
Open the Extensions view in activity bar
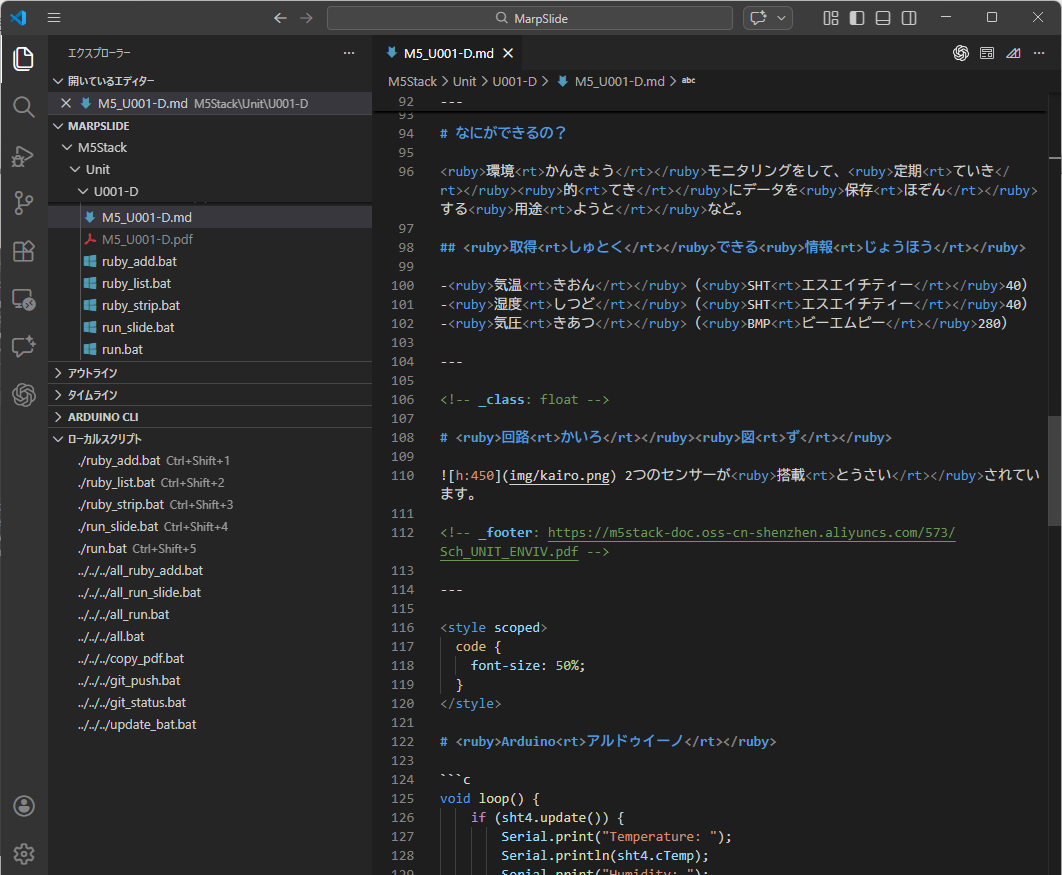pyautogui.click(x=24, y=252)
